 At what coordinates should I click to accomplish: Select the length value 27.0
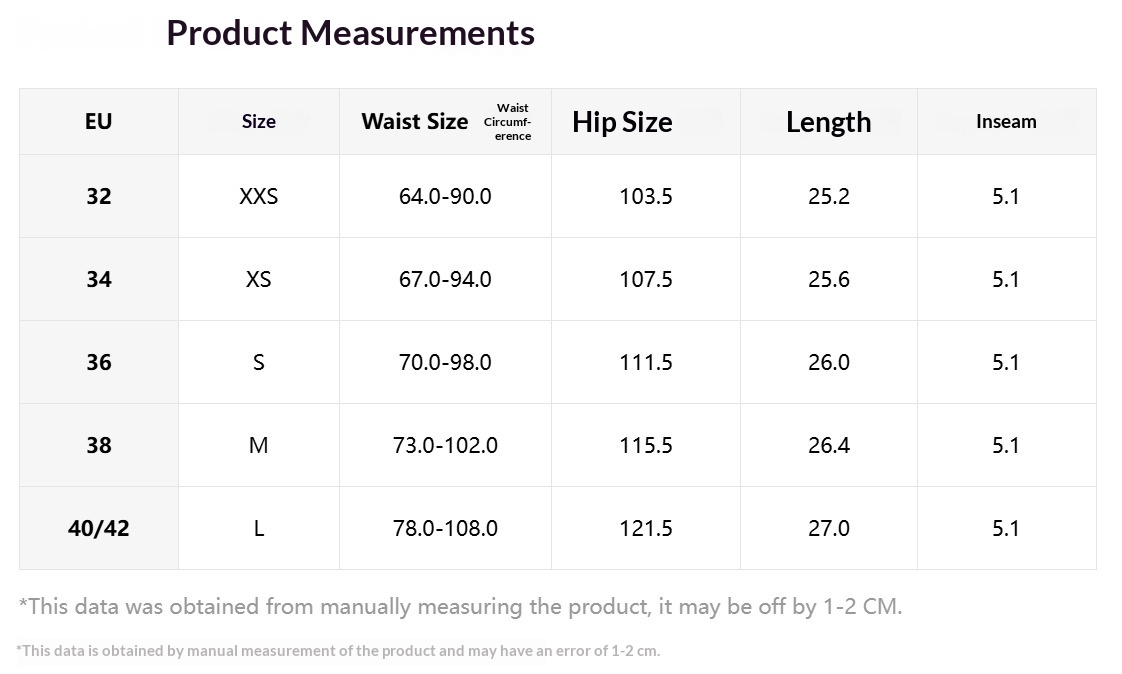(x=829, y=528)
